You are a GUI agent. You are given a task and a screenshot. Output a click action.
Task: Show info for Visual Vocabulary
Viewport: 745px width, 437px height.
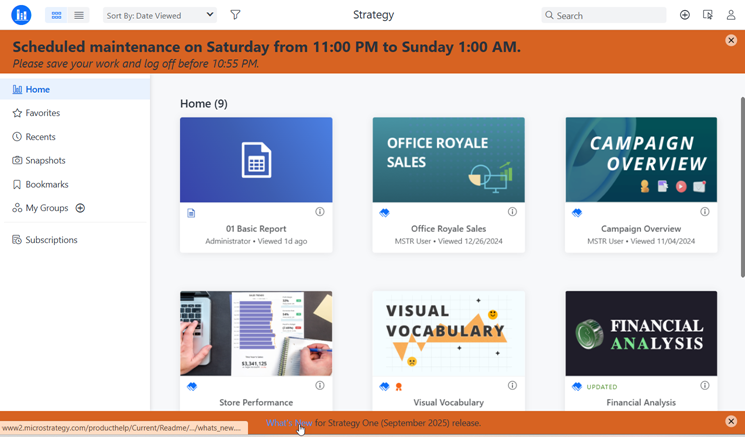[512, 386]
